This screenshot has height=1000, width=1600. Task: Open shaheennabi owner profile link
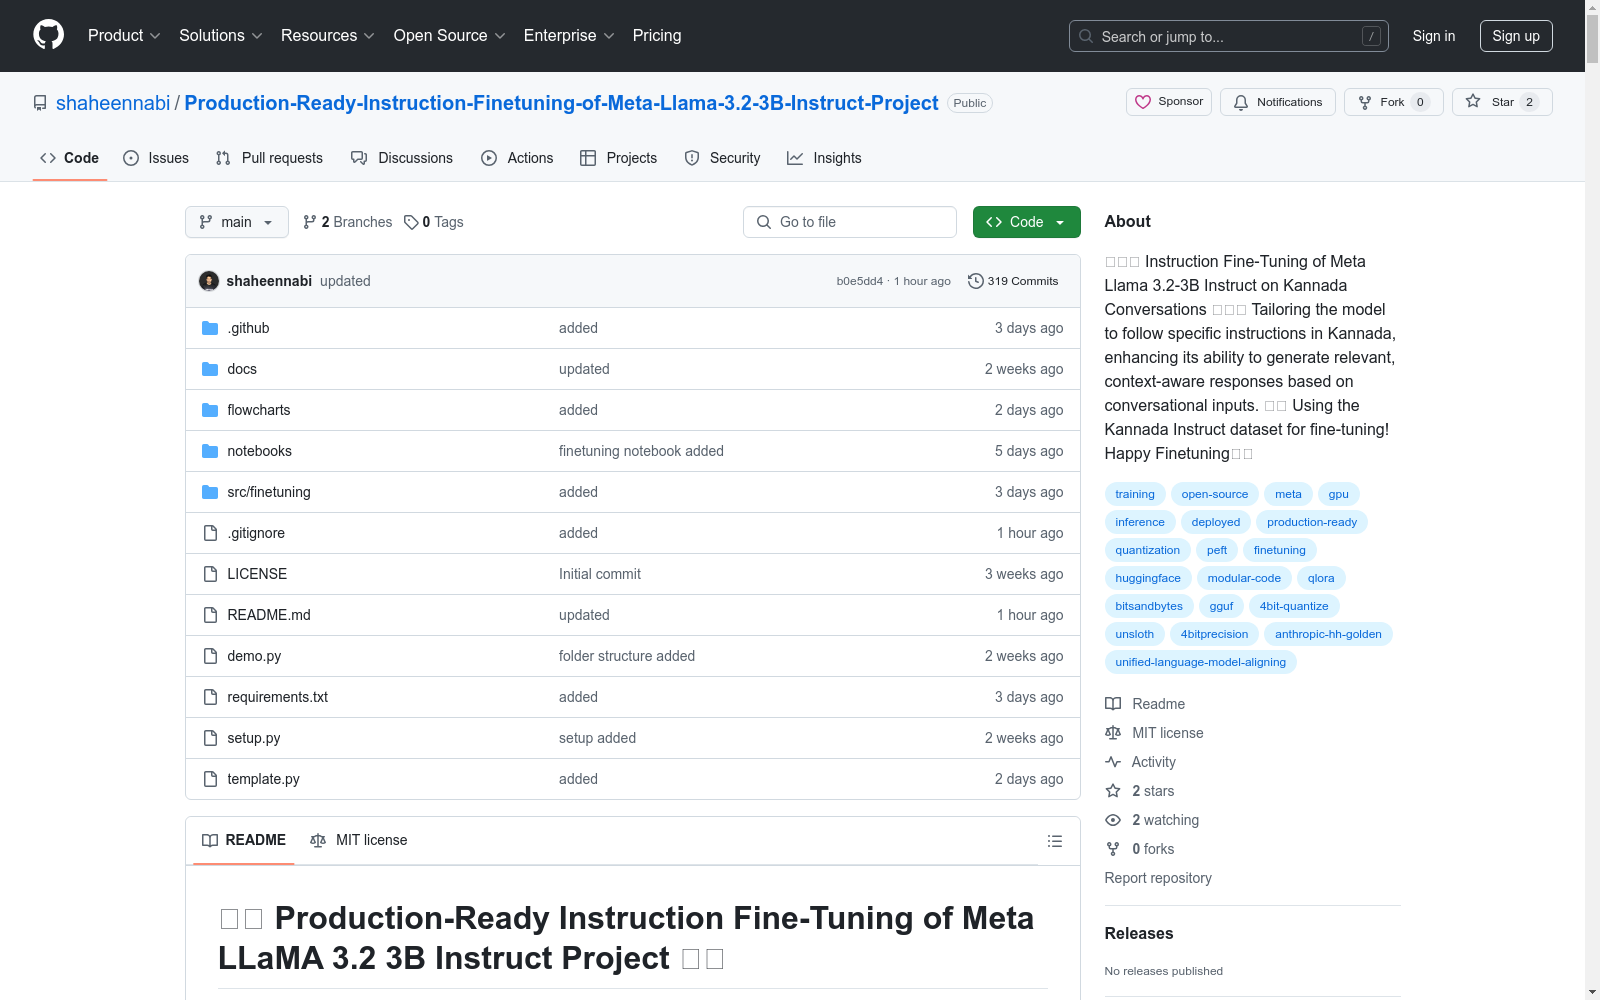click(113, 103)
